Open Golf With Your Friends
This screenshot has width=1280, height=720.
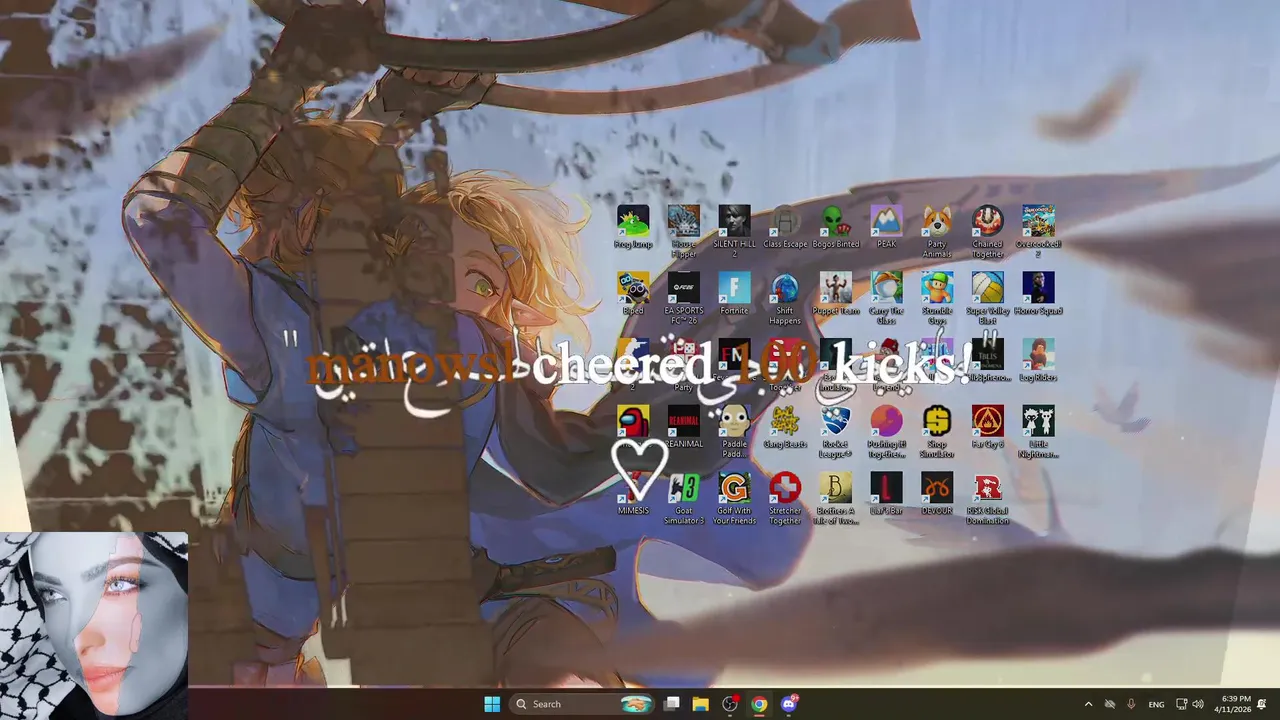pos(734,498)
